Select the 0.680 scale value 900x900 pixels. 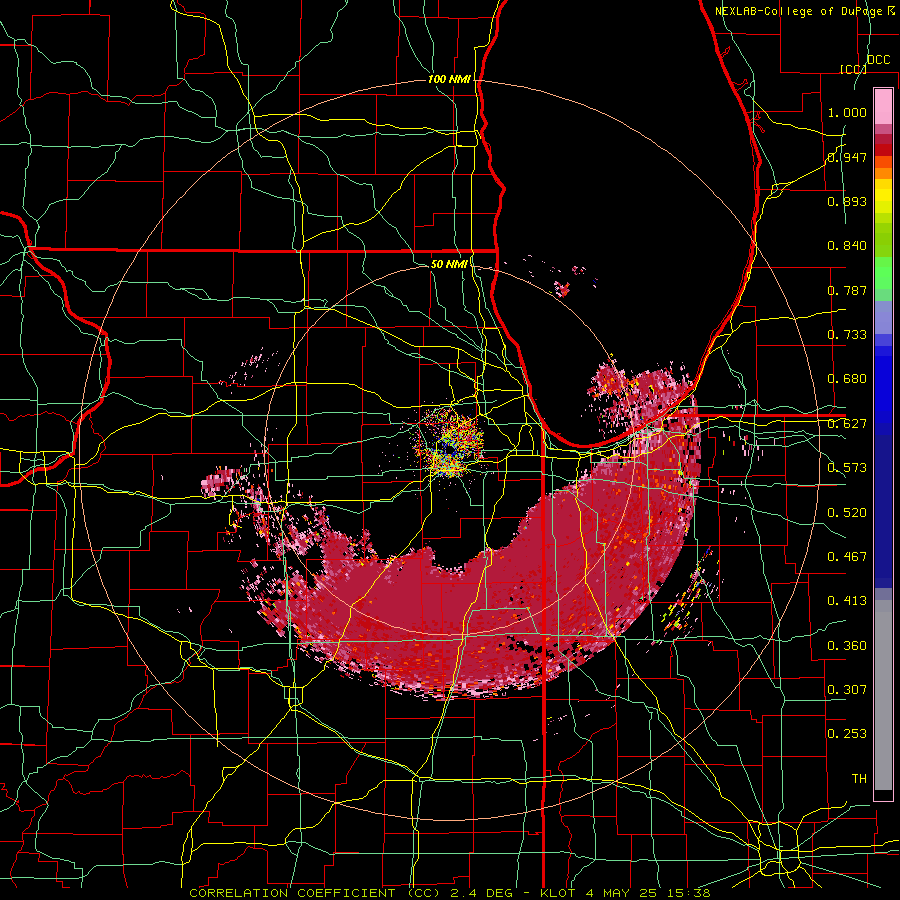tap(847, 379)
